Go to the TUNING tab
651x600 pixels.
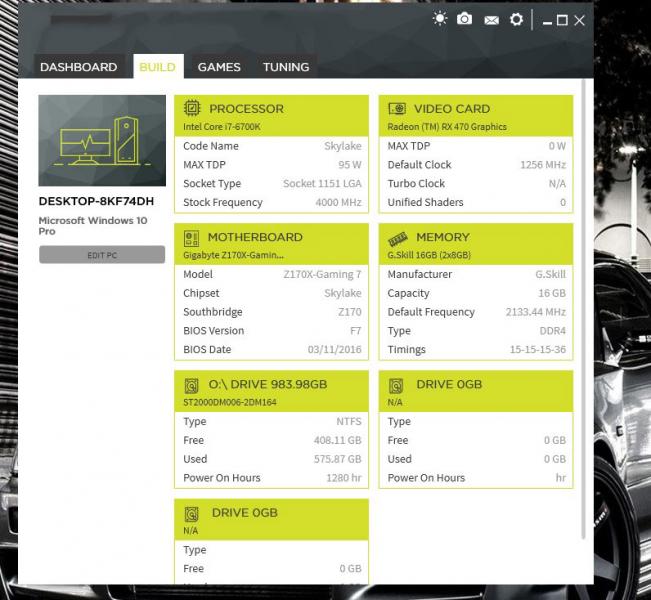(286, 67)
